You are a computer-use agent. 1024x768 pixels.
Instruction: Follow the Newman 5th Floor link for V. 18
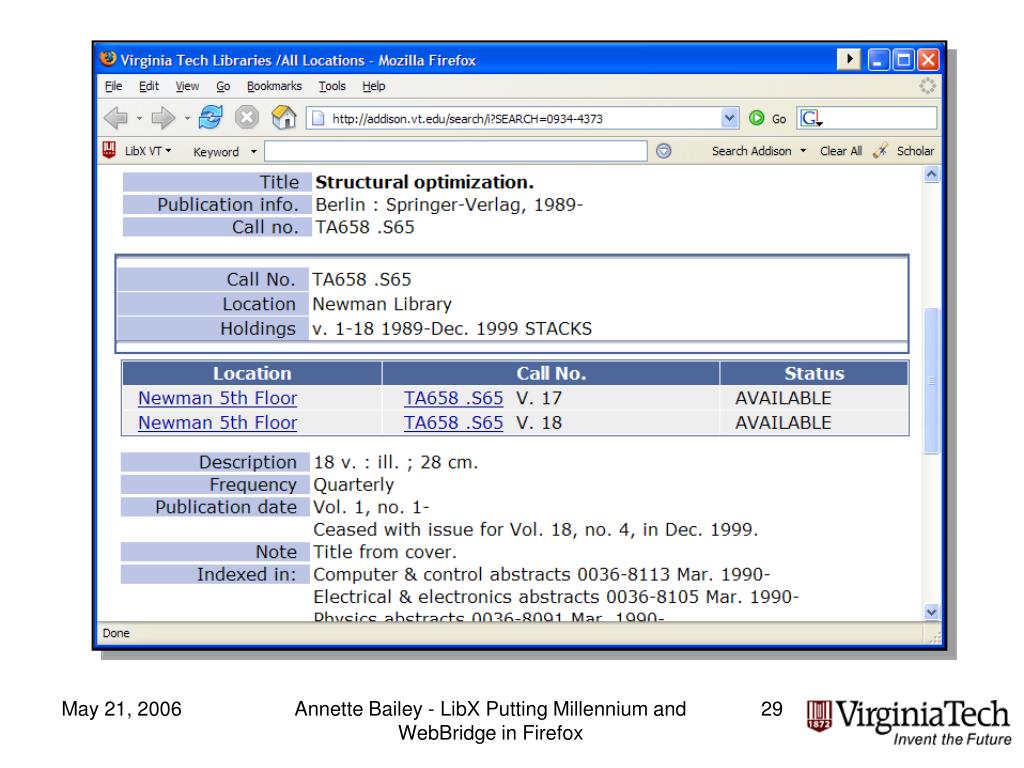coord(217,423)
